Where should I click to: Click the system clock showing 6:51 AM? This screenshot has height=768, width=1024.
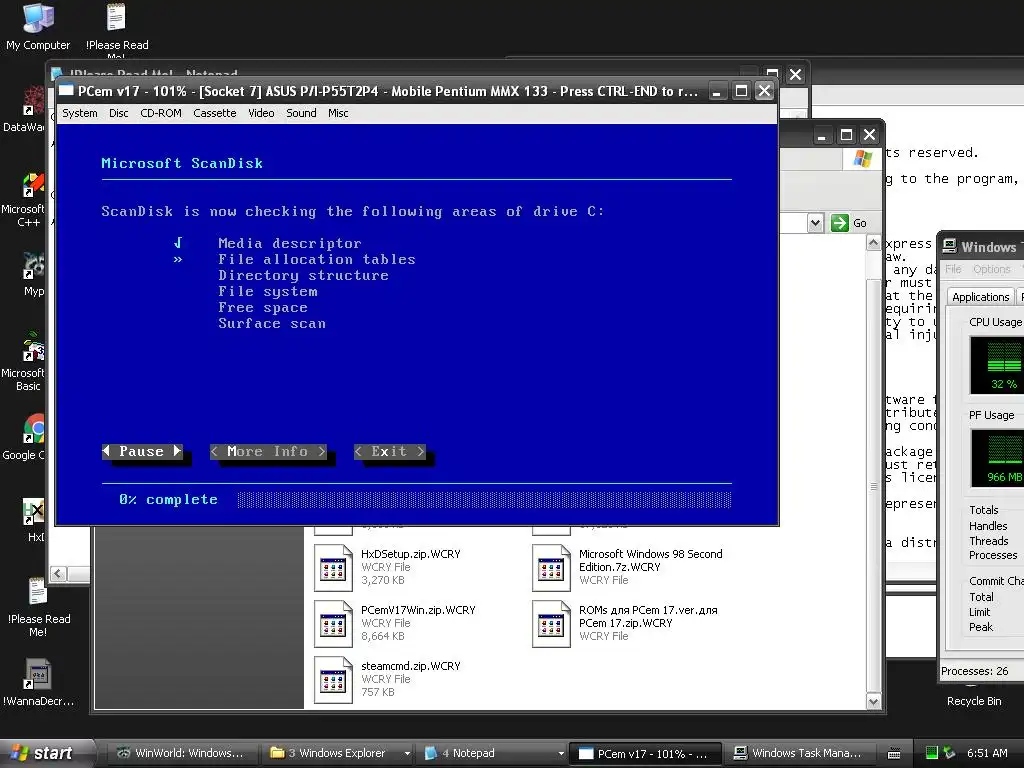987,753
